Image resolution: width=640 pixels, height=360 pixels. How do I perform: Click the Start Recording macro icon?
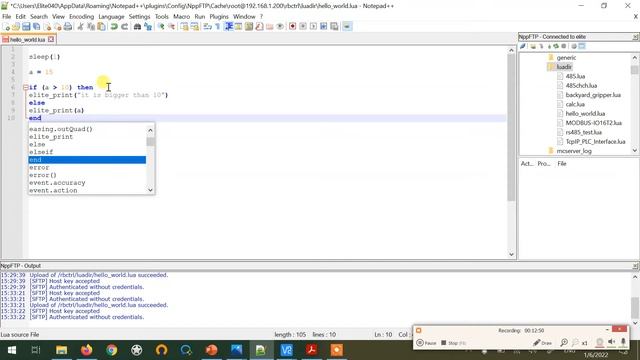click(292, 27)
